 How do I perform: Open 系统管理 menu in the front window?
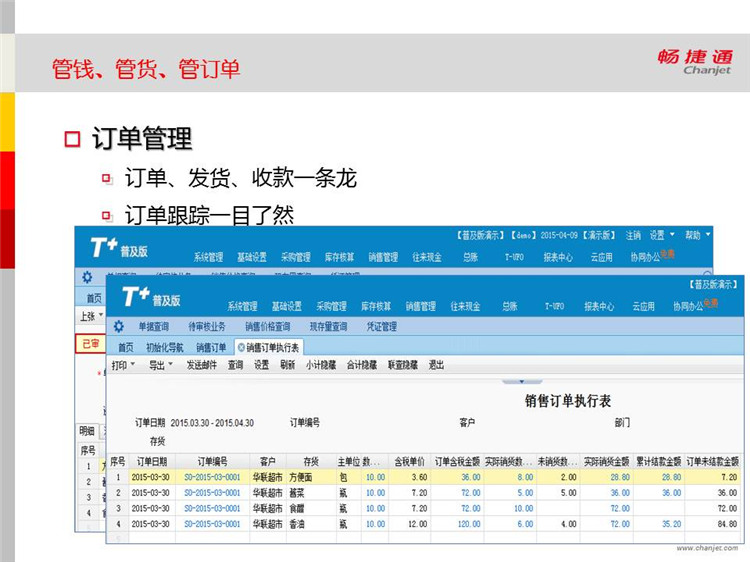click(x=242, y=306)
